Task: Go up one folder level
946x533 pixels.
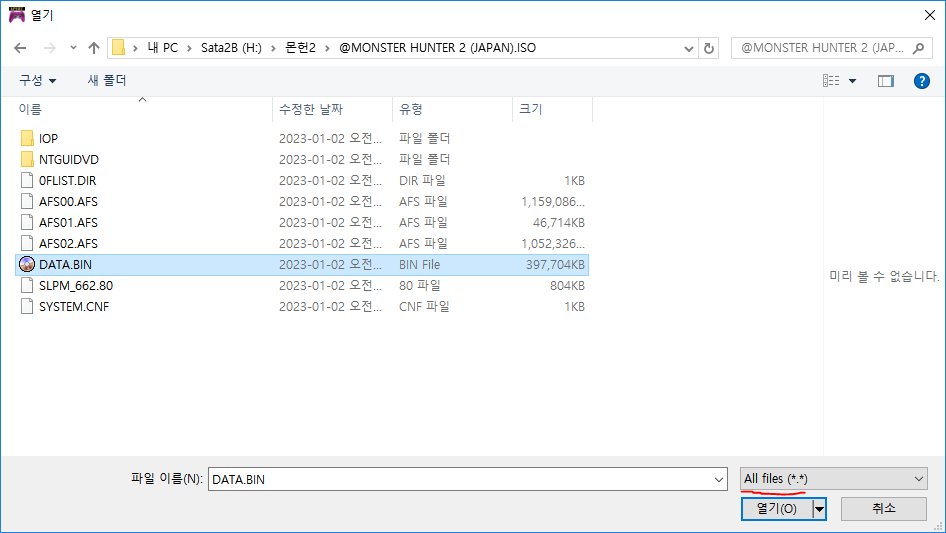Action: [94, 48]
